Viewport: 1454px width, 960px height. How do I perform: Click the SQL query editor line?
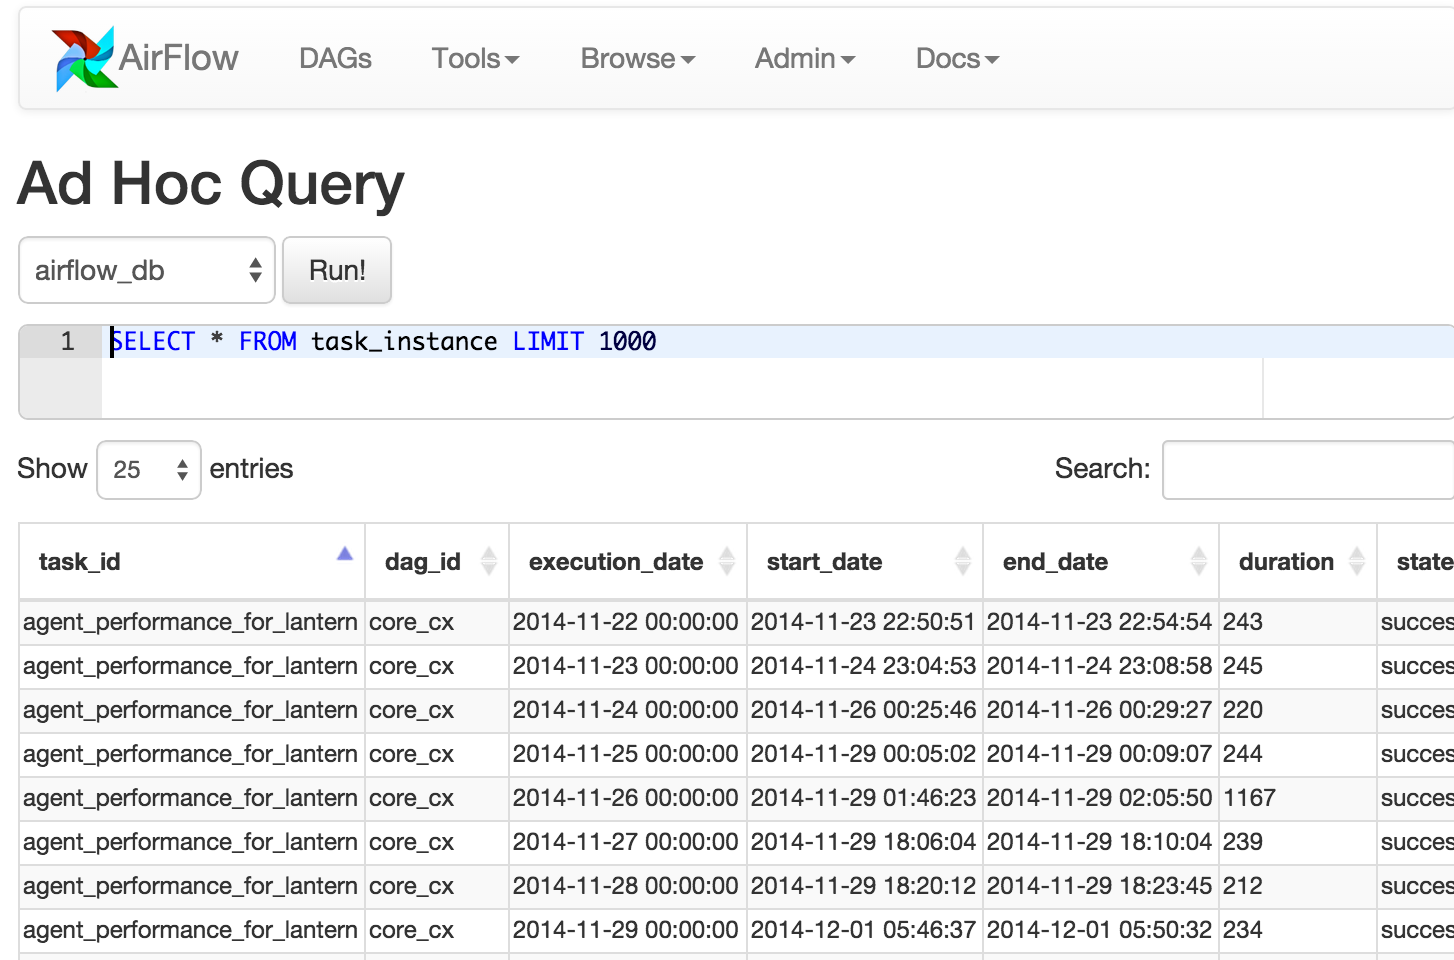coord(700,342)
